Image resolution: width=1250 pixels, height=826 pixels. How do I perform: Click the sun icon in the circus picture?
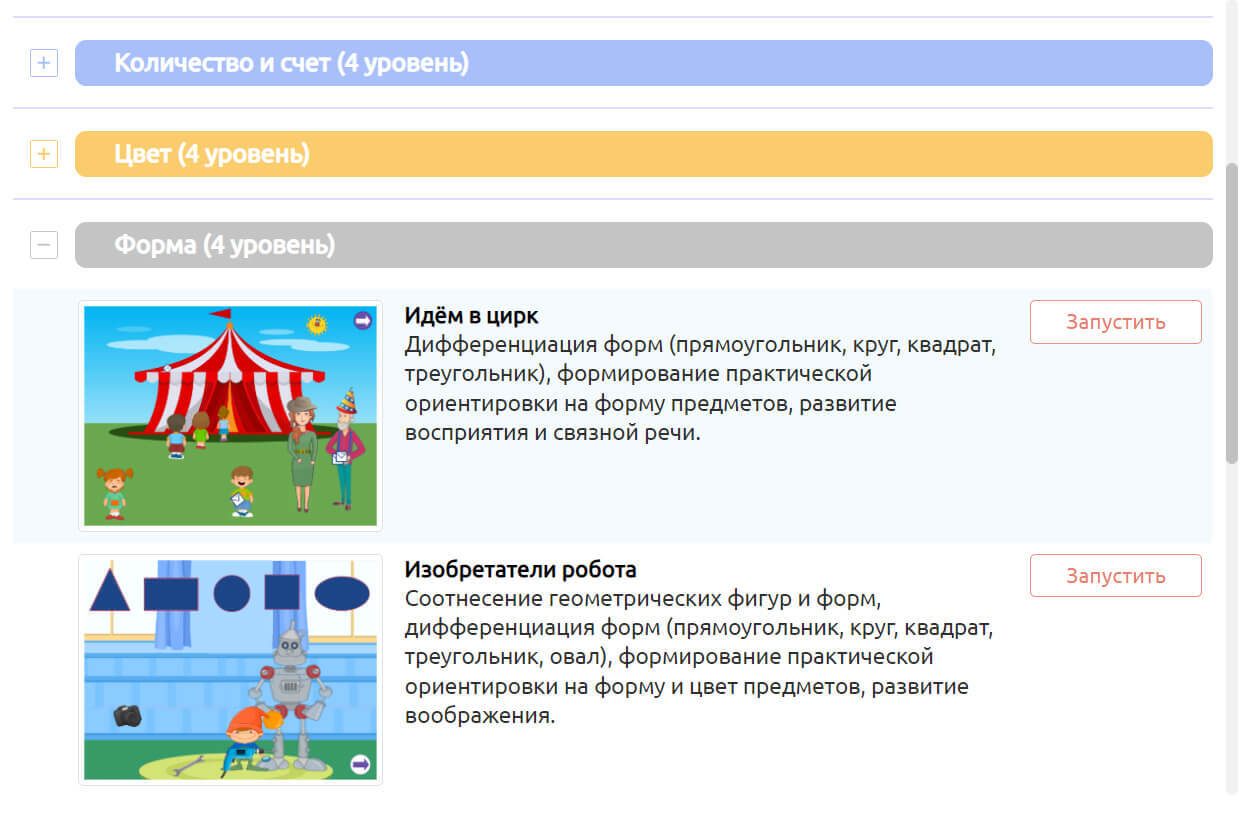click(x=317, y=324)
